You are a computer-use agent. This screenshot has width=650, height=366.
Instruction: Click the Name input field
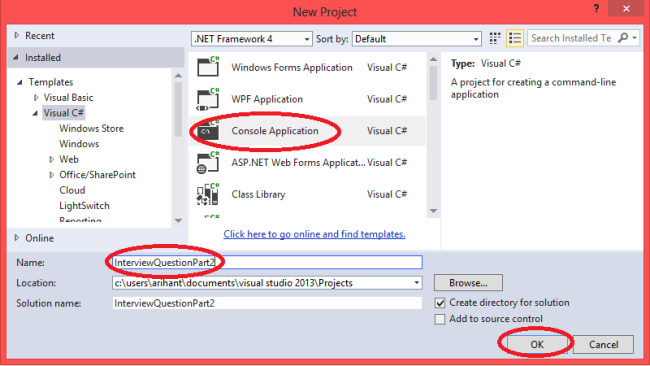pyautogui.click(x=267, y=262)
